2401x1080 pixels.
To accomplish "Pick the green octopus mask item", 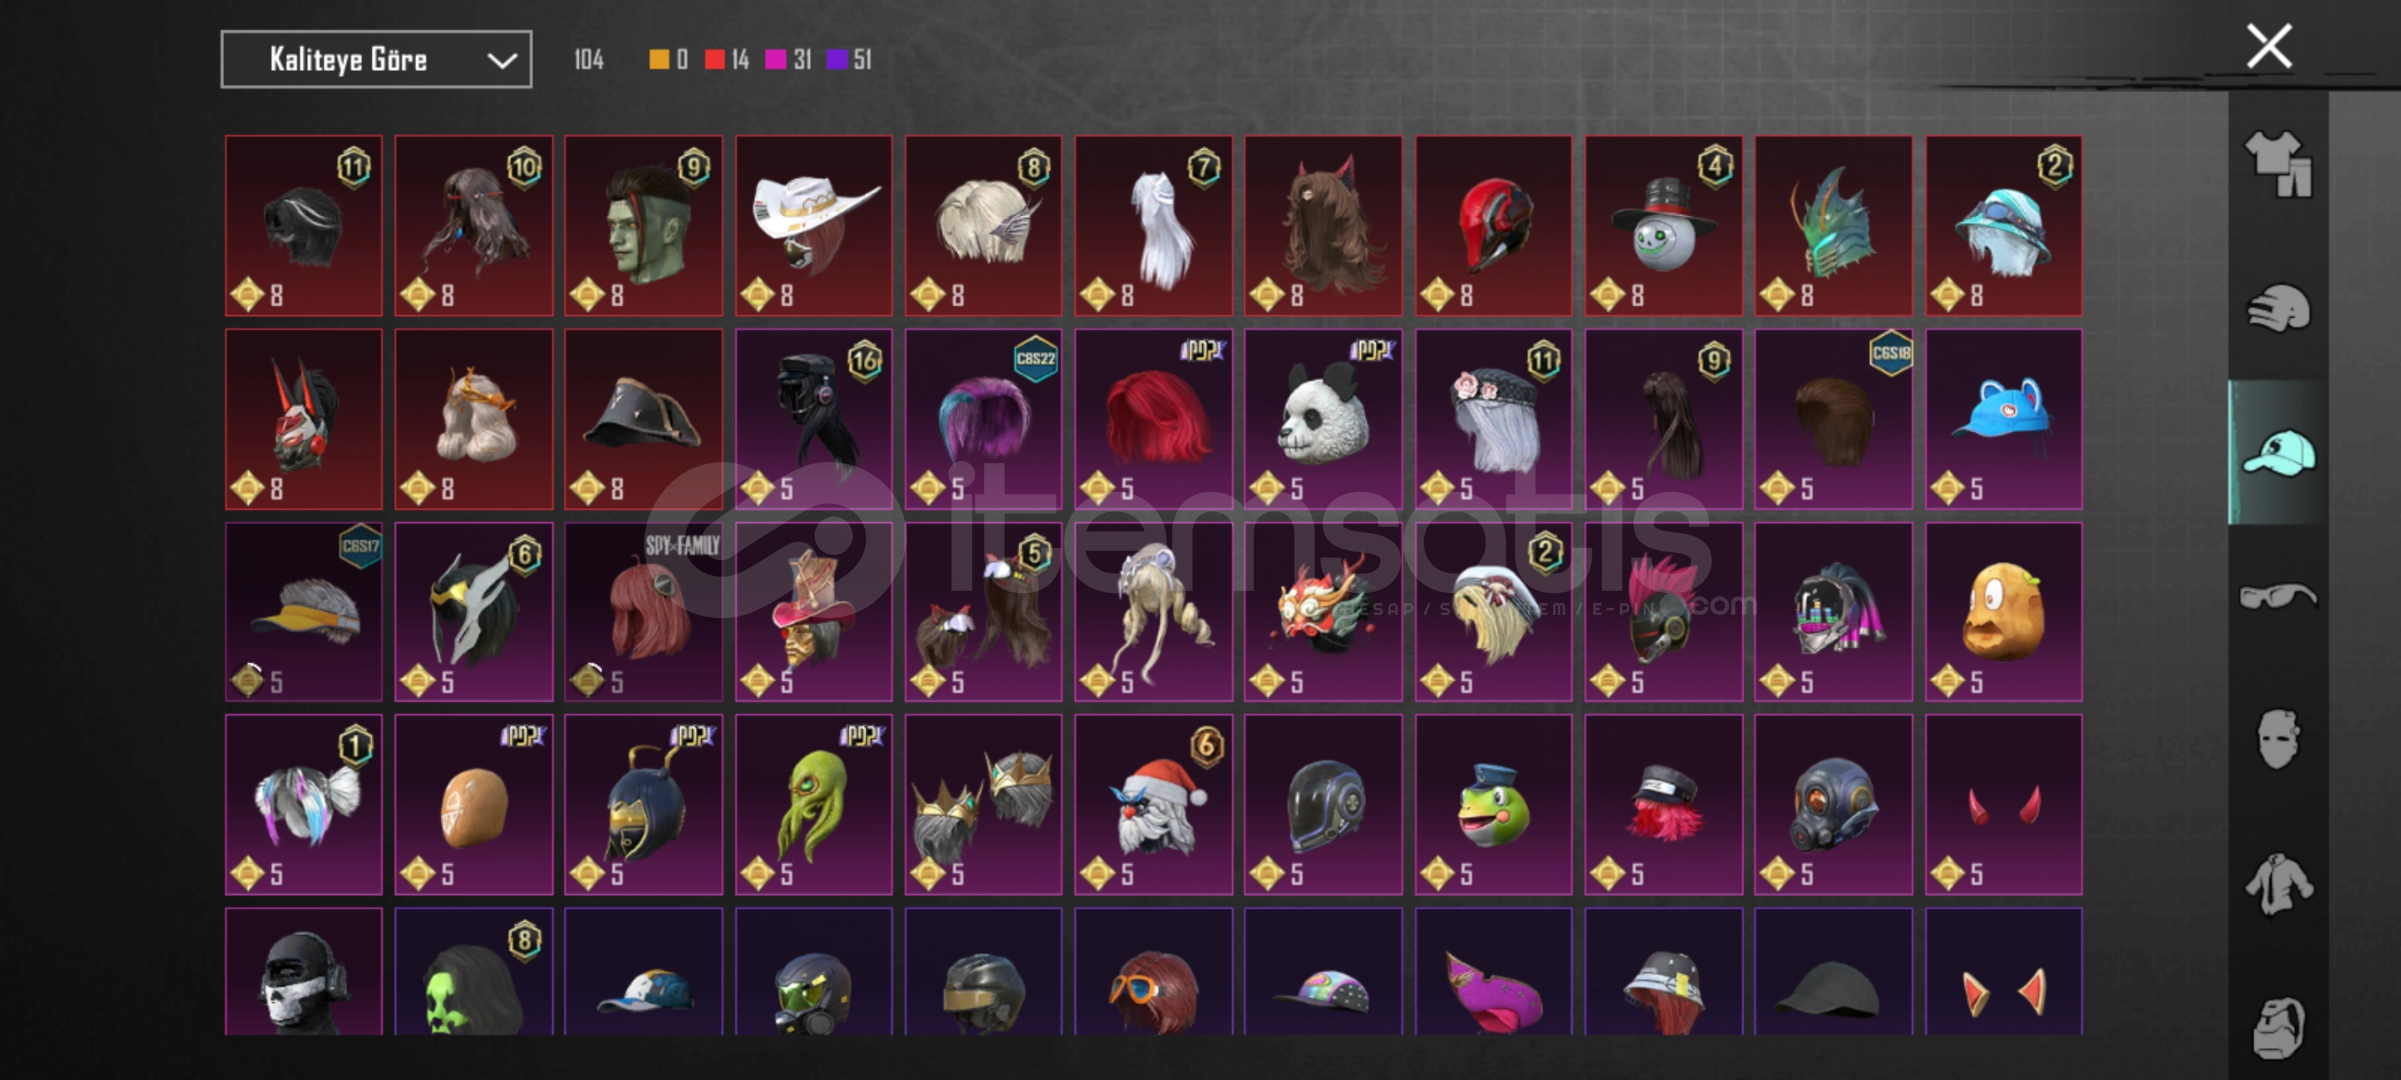I will pos(814,804).
